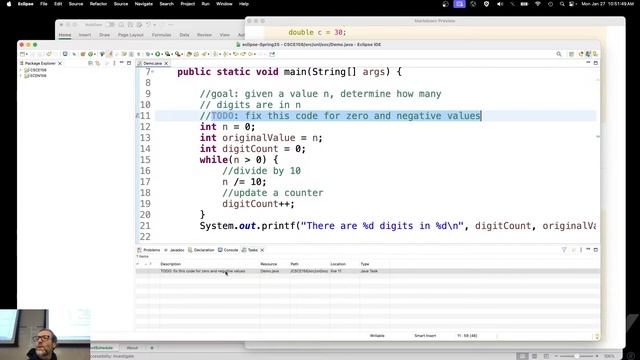The width and height of the screenshot is (640, 360).
Task: Click the Wi-Fi icon in menu bar
Action: coord(538,4)
